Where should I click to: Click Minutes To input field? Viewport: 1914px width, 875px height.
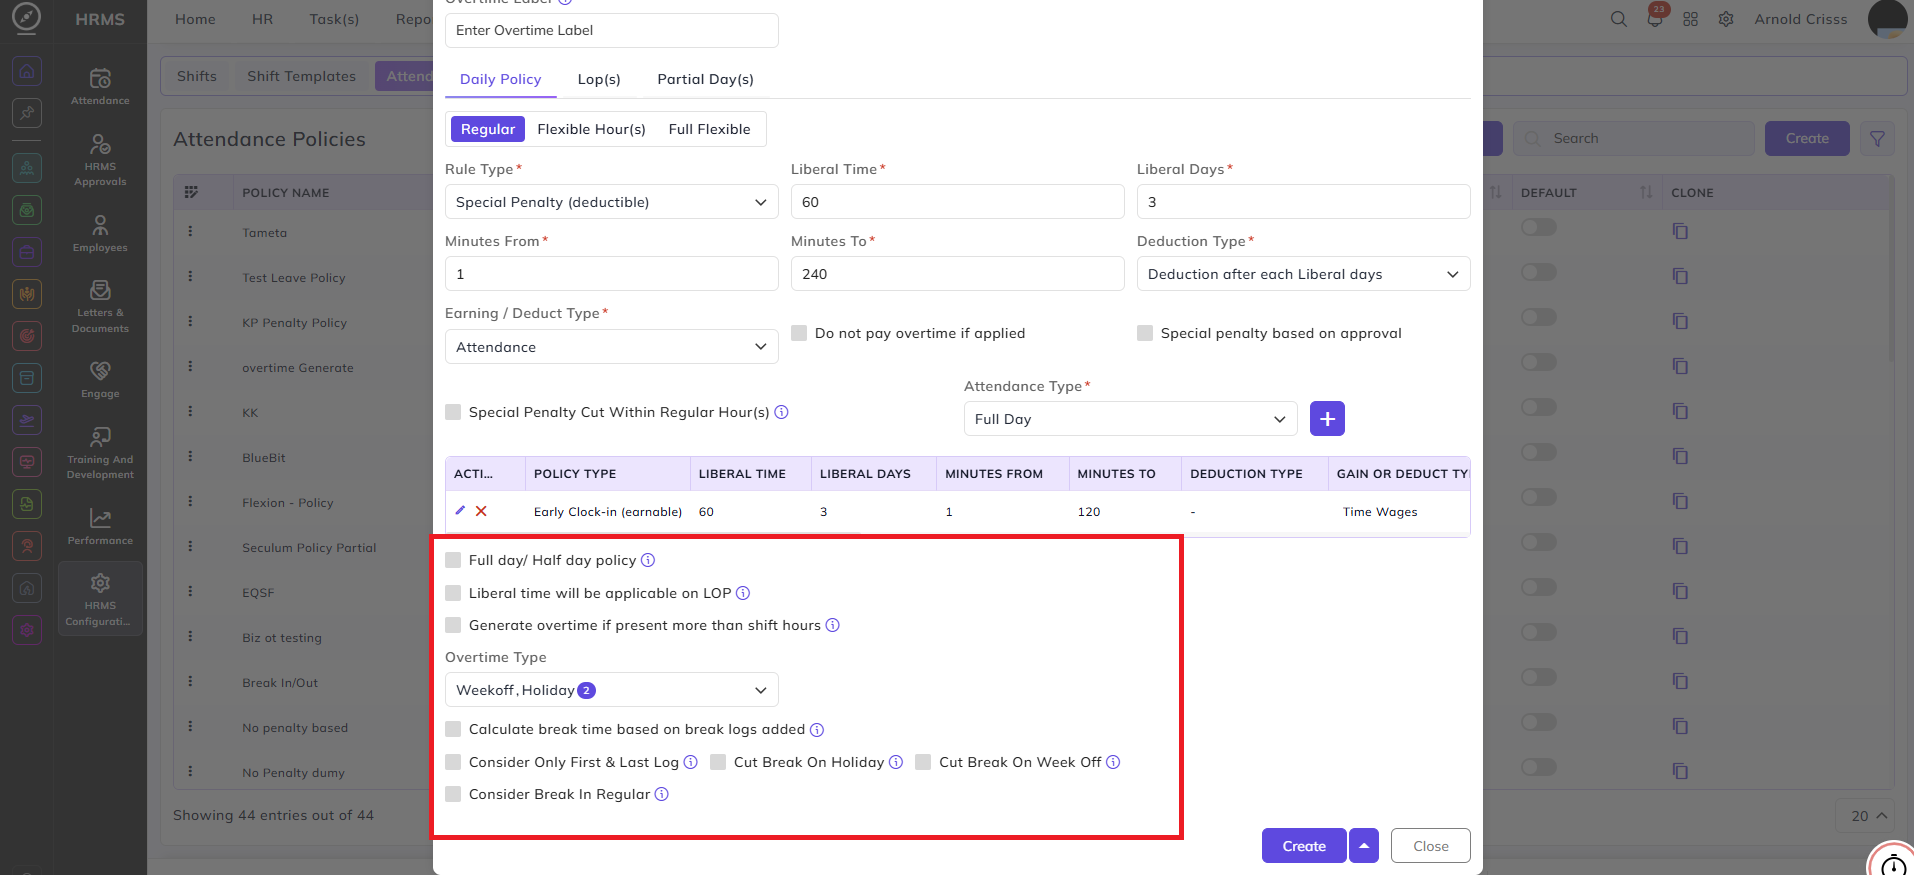click(958, 274)
